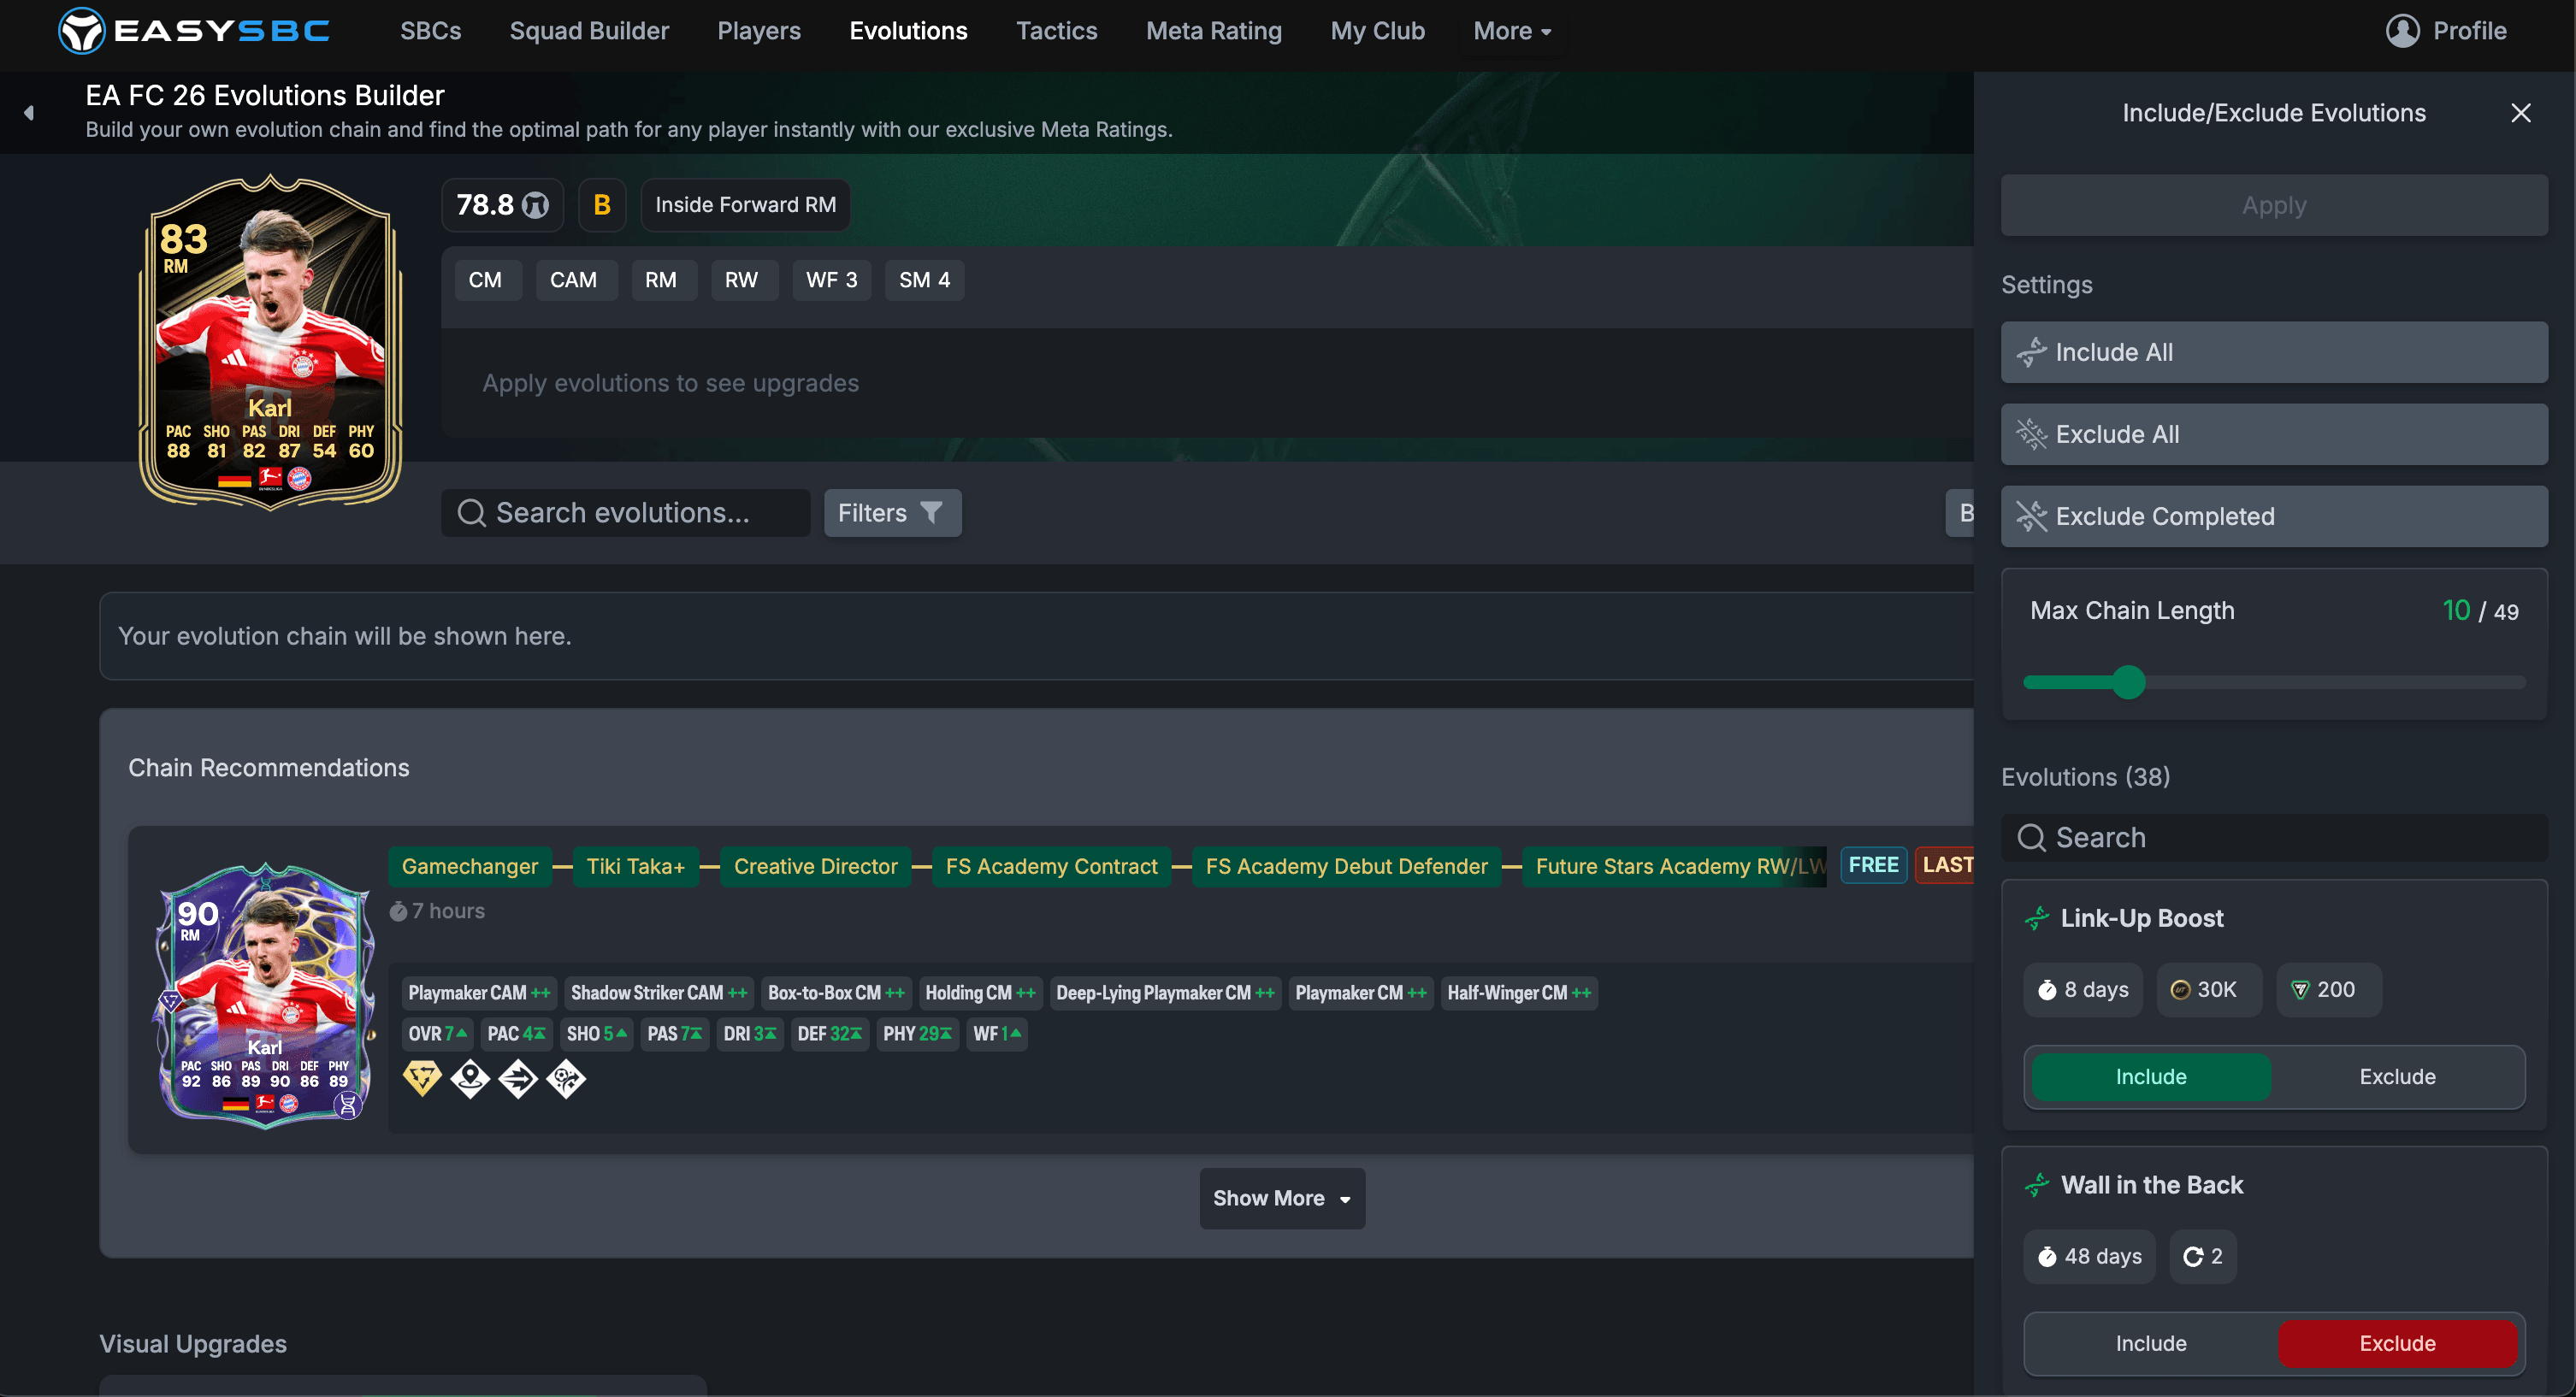This screenshot has width=2576, height=1397.
Task: Click the third white playstyle icon in the chain
Action: (518, 1078)
